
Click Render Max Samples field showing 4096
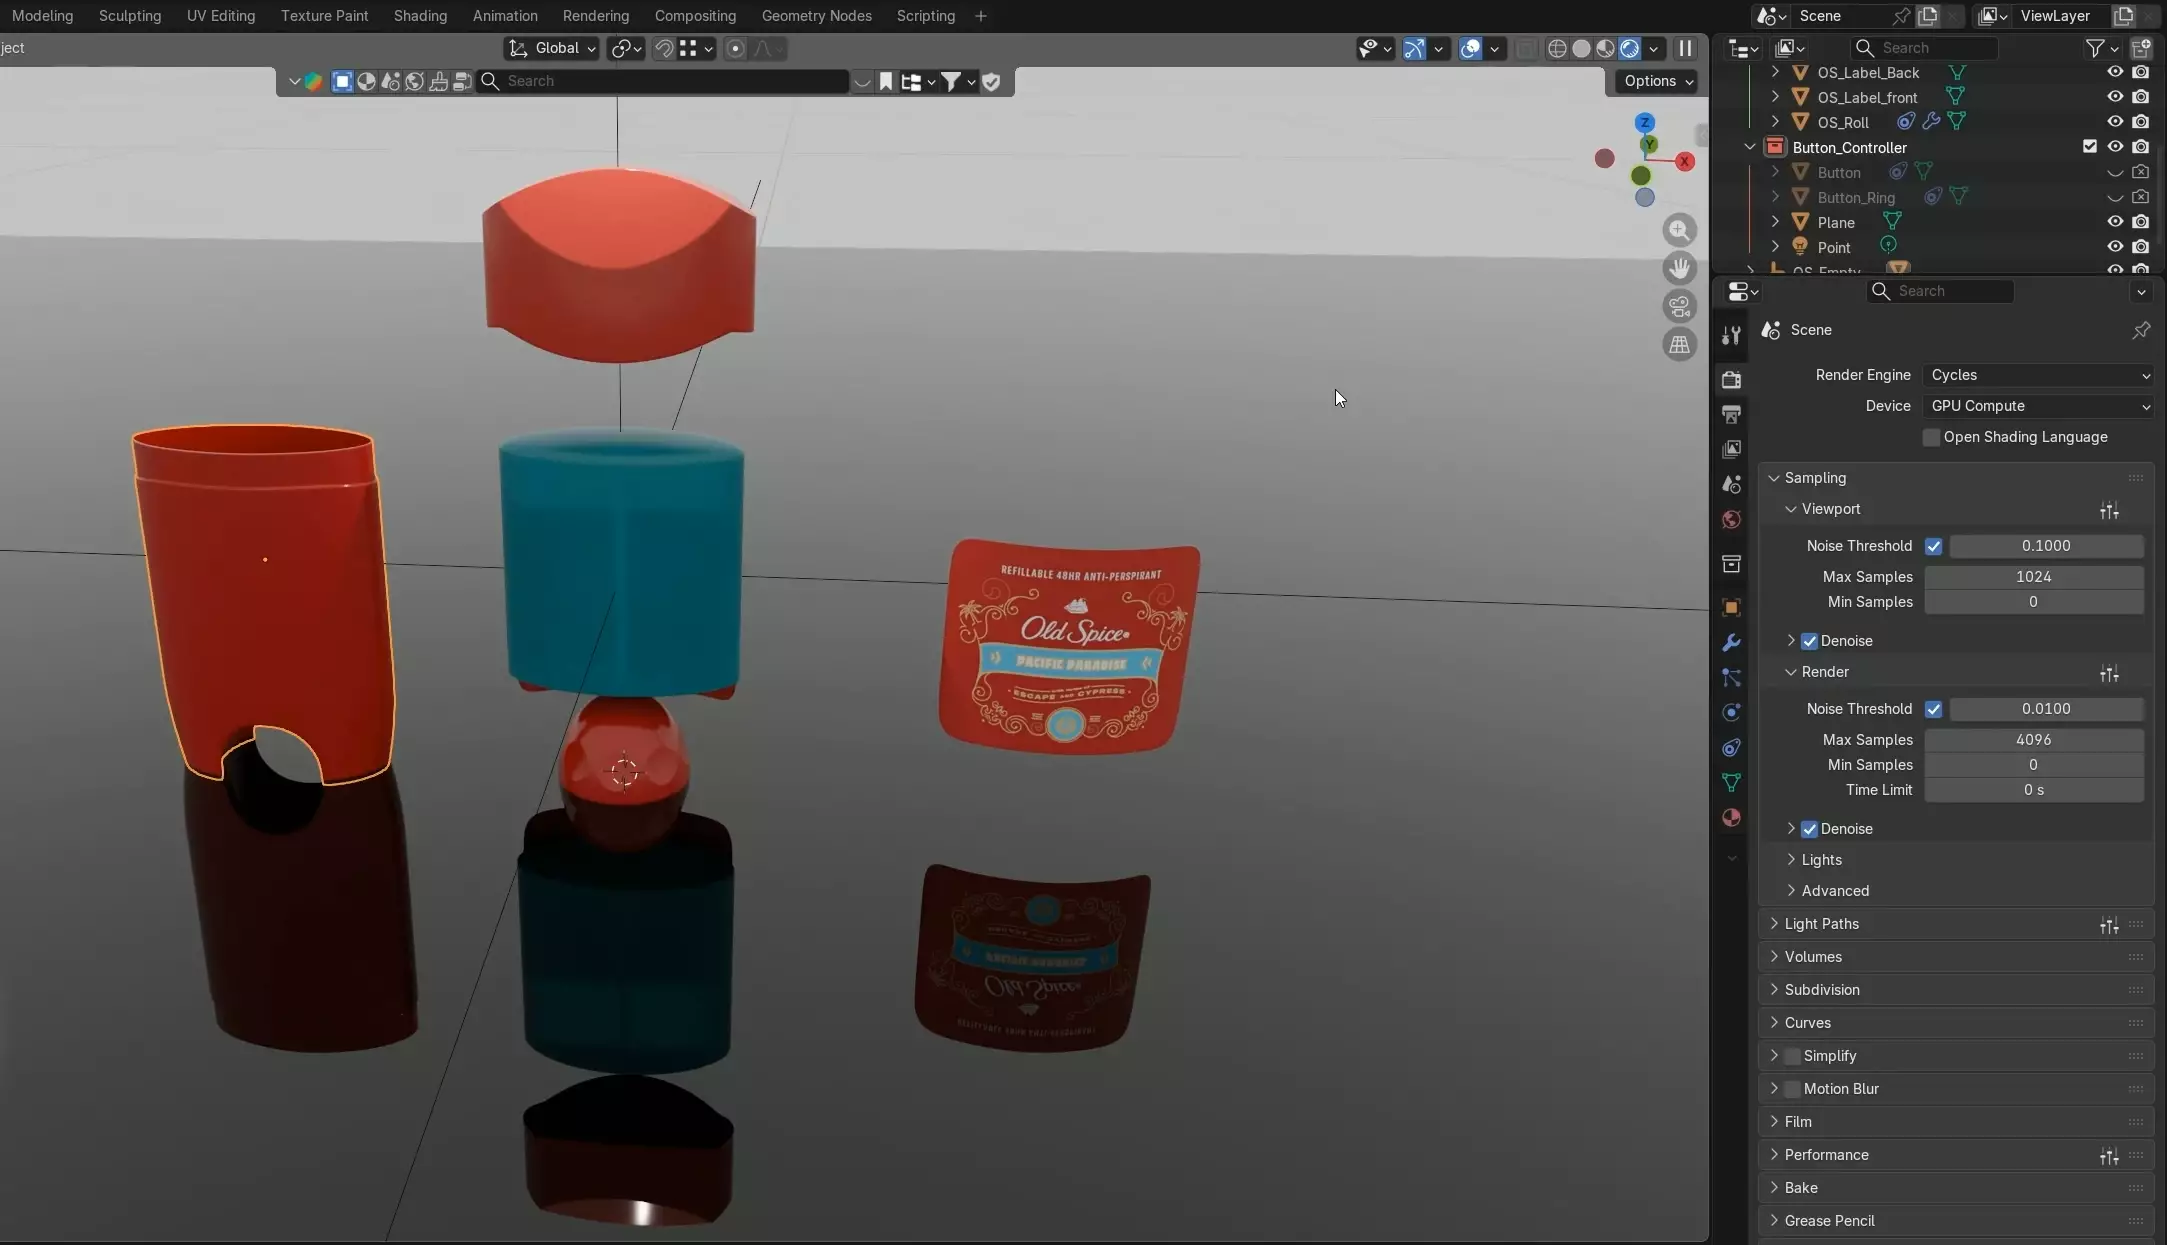(2033, 740)
